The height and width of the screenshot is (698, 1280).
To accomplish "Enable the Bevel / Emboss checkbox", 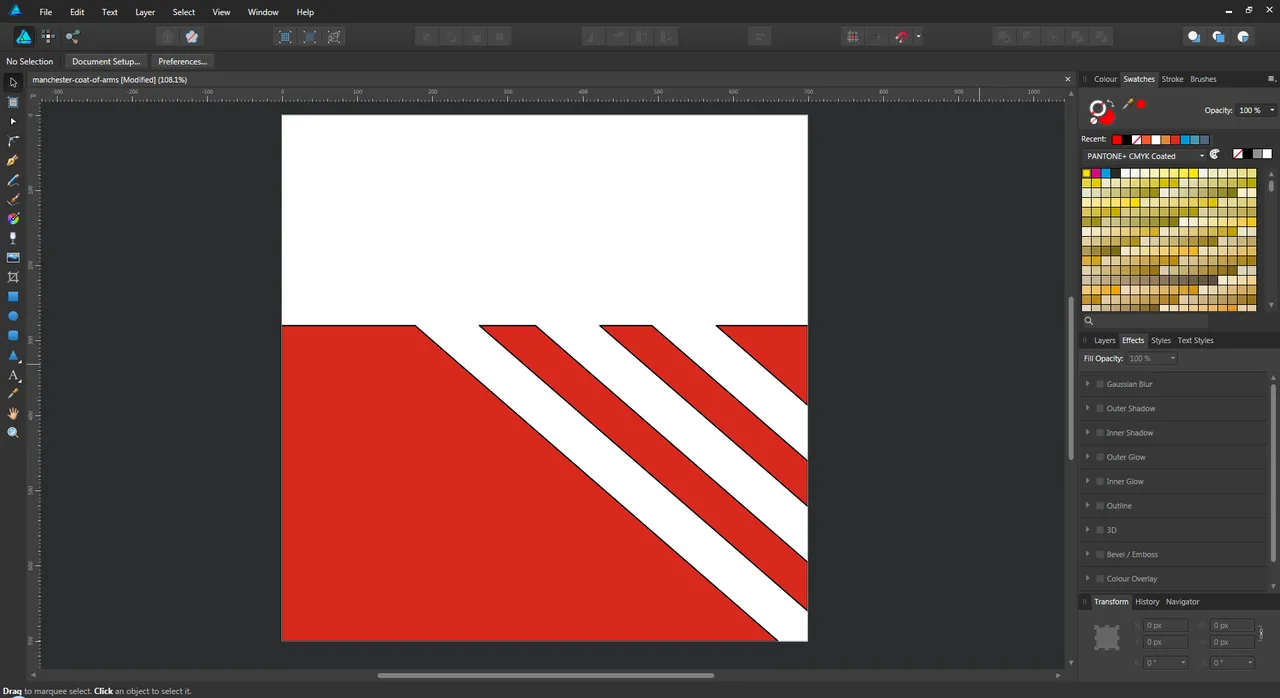I will [x=1100, y=554].
